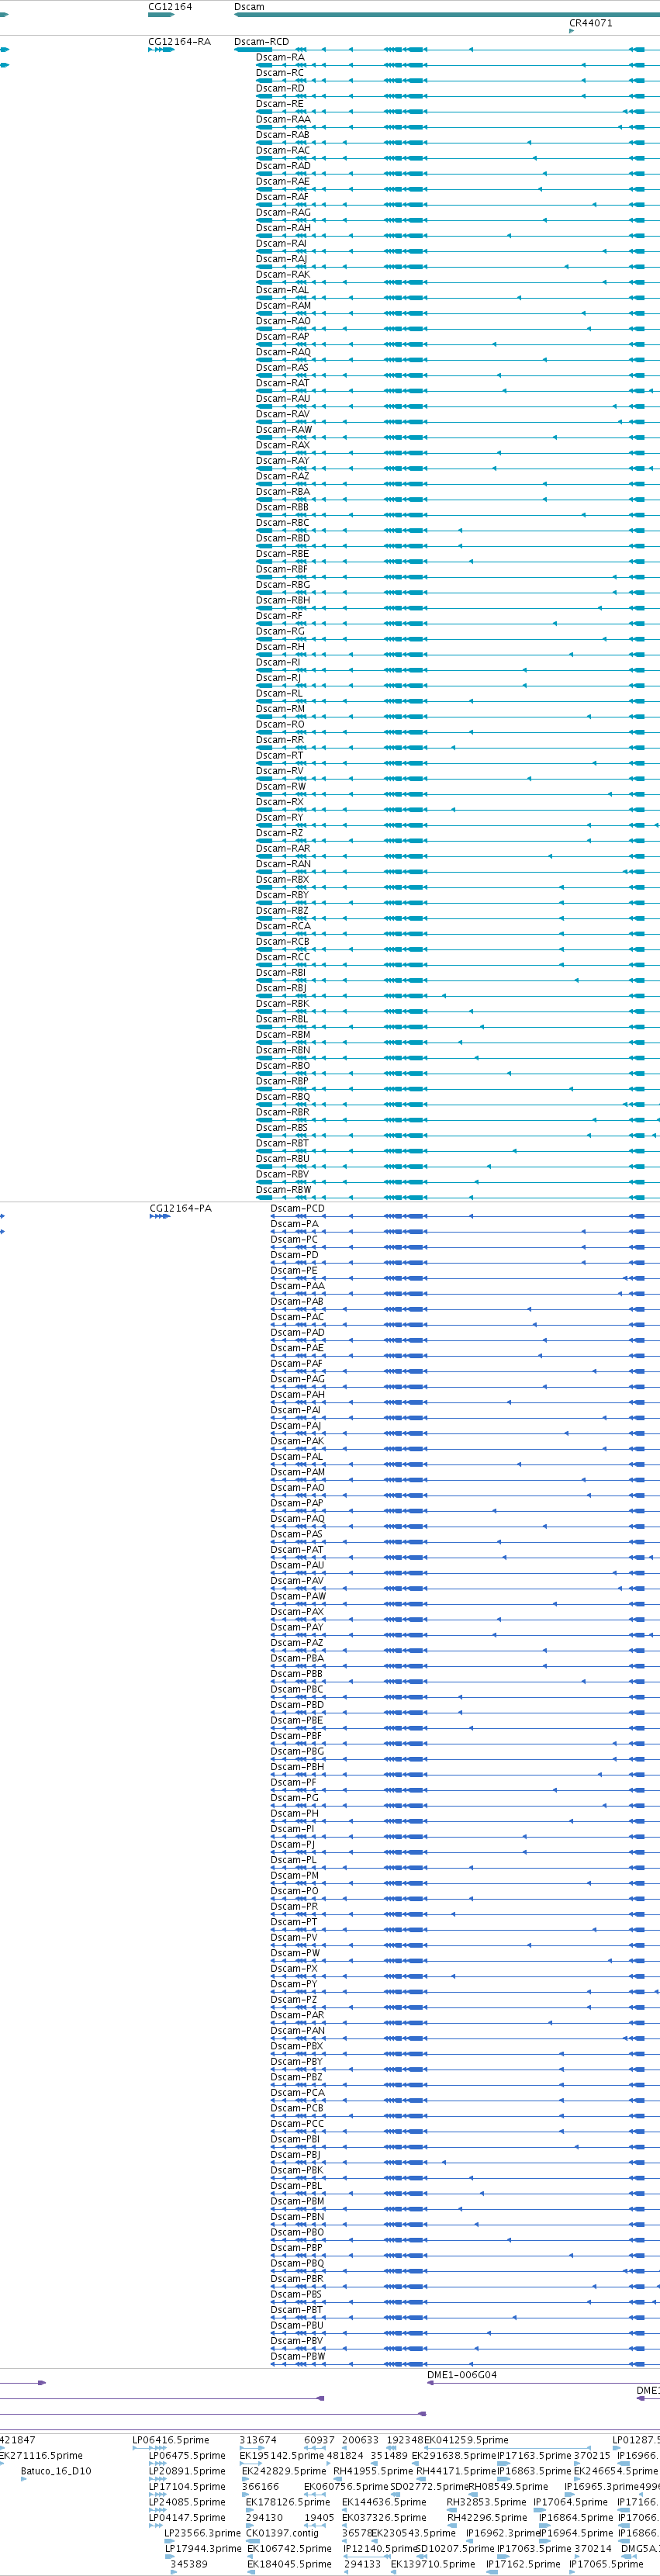Pick the Dscam-PAL protein label
Viewport: 660px width, 2576px height.
point(297,1456)
